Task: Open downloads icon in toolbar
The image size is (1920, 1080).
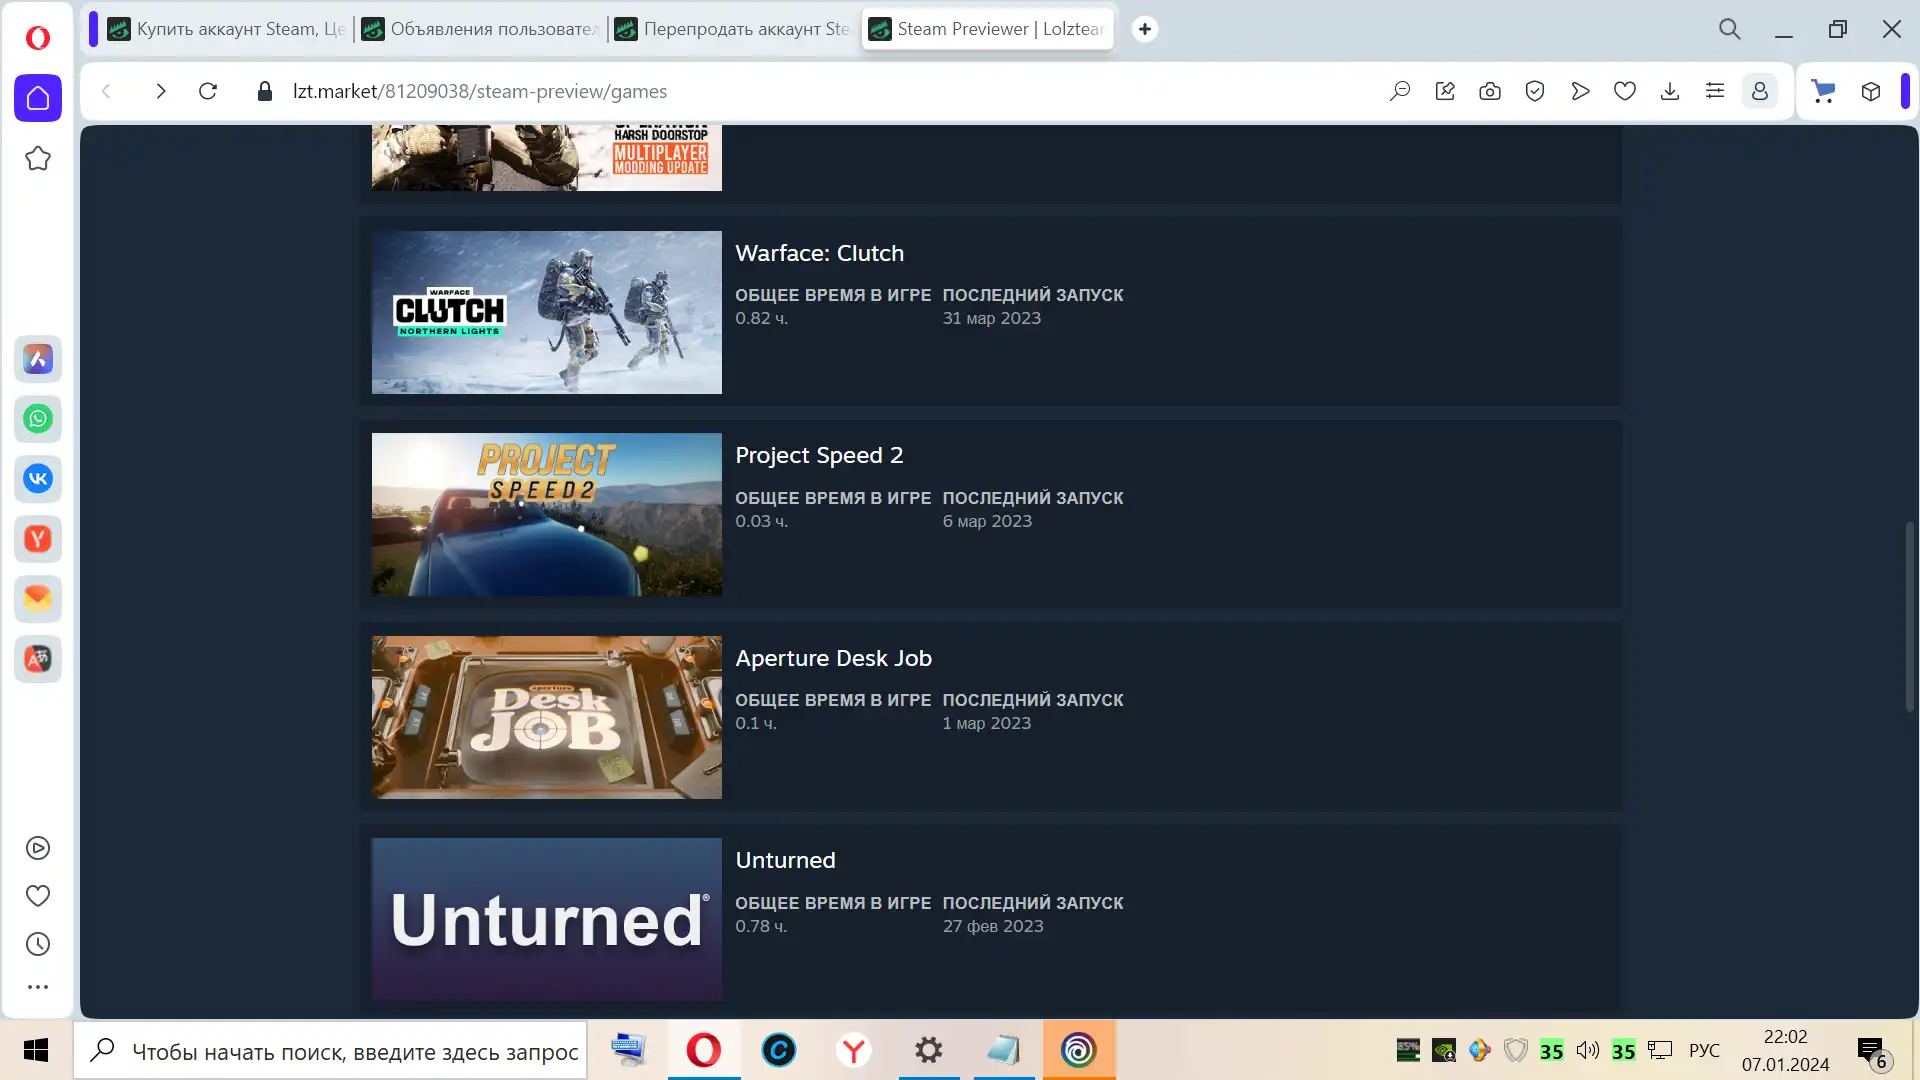Action: coord(1670,91)
